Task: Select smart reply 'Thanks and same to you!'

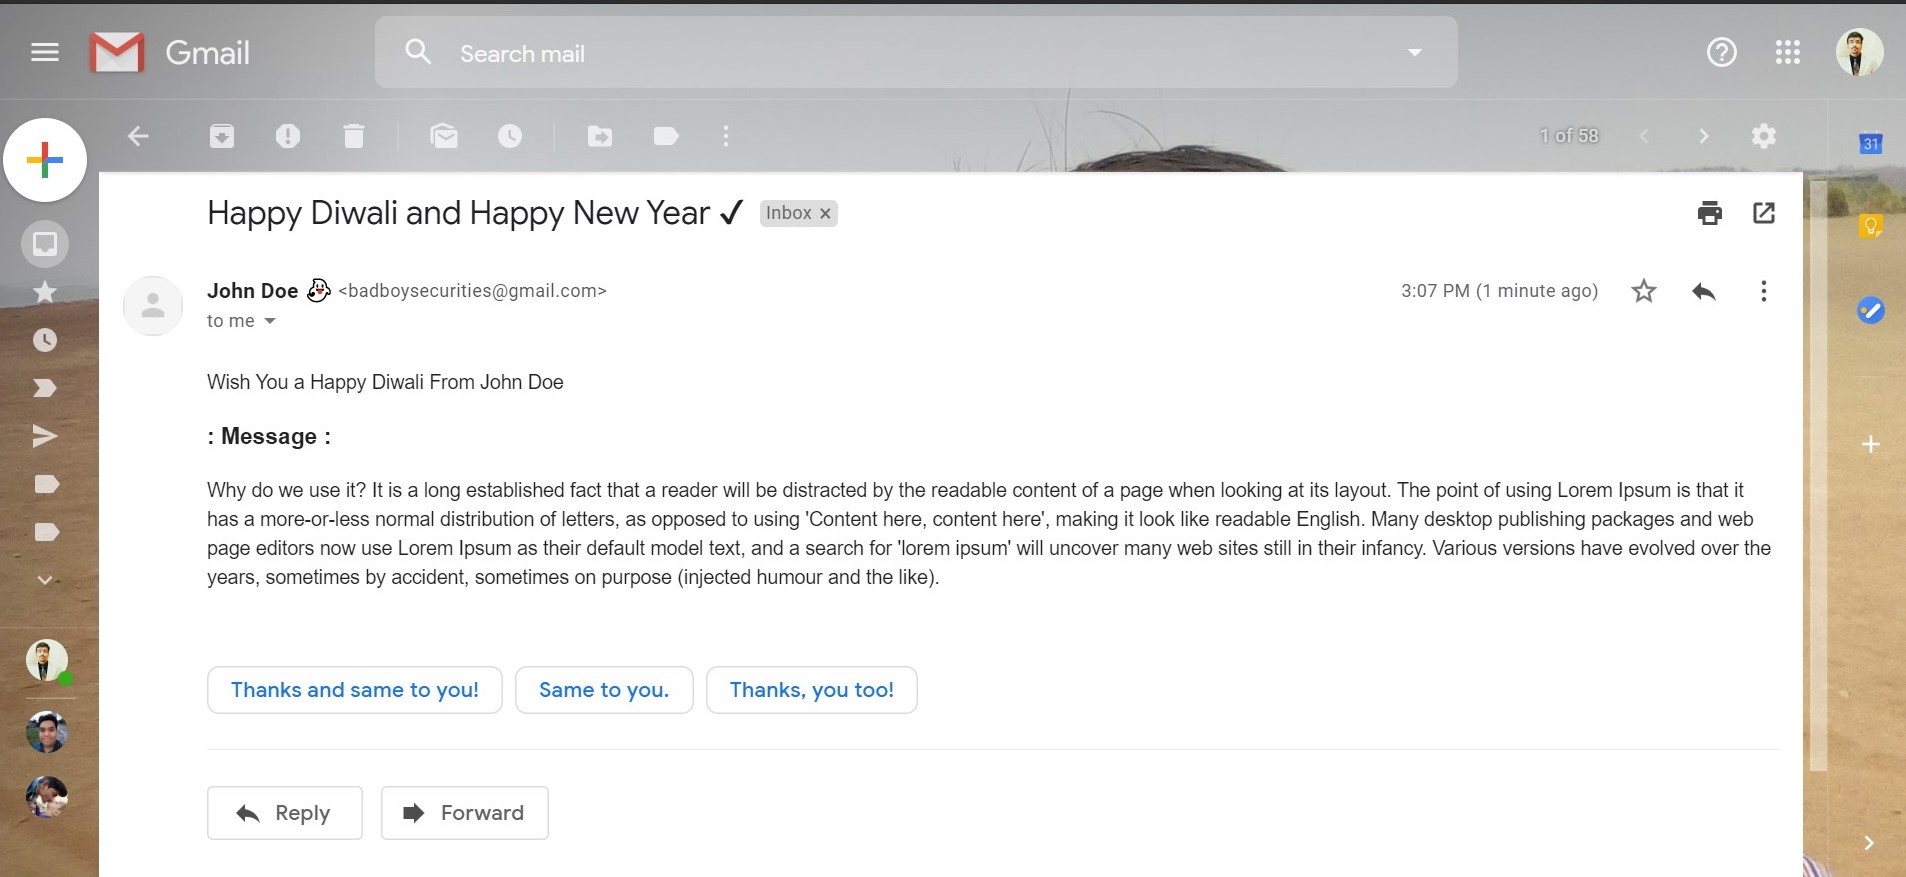Action: click(354, 689)
